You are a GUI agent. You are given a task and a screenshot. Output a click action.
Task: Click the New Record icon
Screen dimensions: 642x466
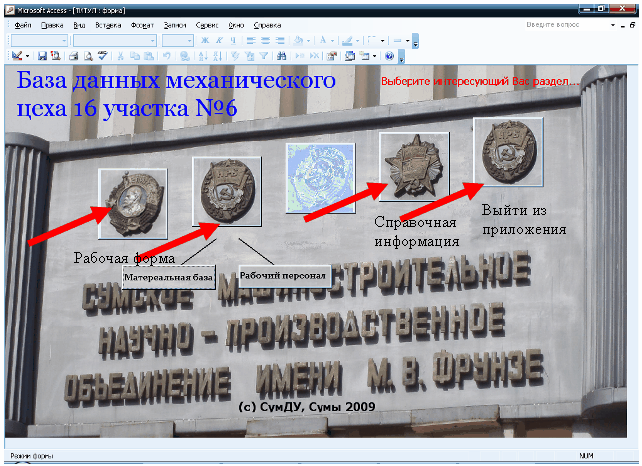(300, 56)
